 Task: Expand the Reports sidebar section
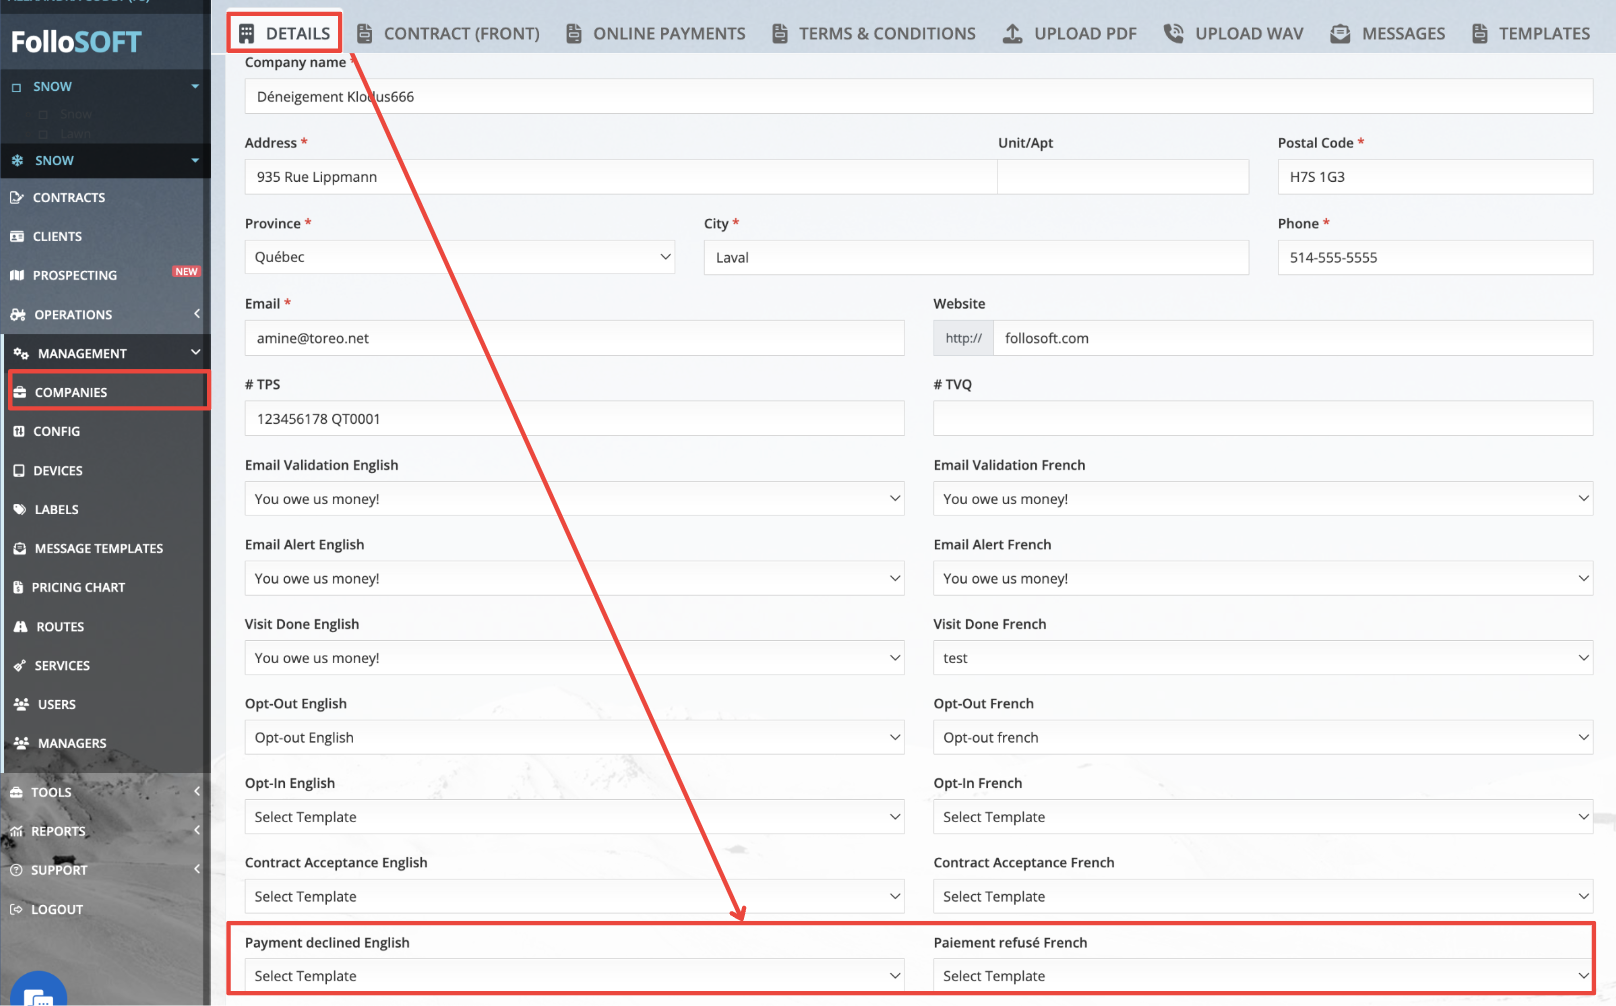[x=104, y=831]
